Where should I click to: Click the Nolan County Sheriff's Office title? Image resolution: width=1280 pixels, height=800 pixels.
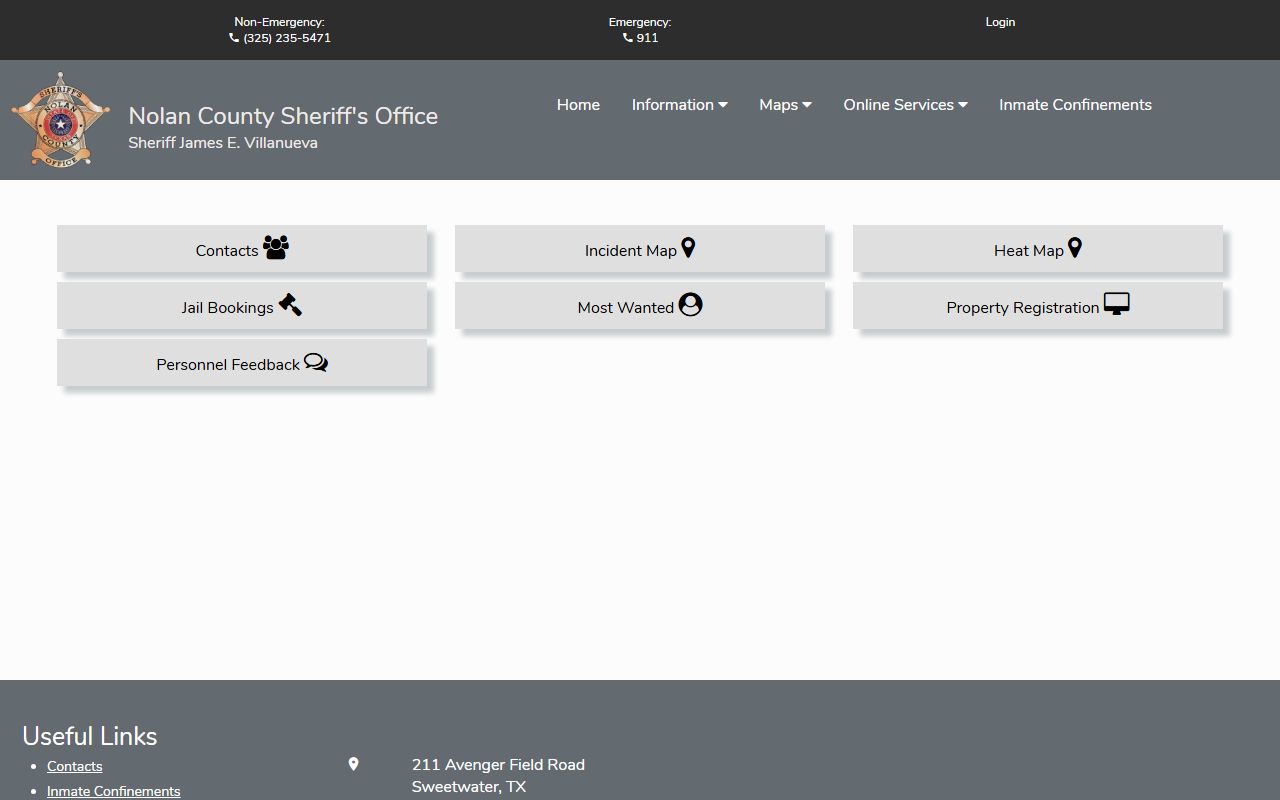[283, 116]
